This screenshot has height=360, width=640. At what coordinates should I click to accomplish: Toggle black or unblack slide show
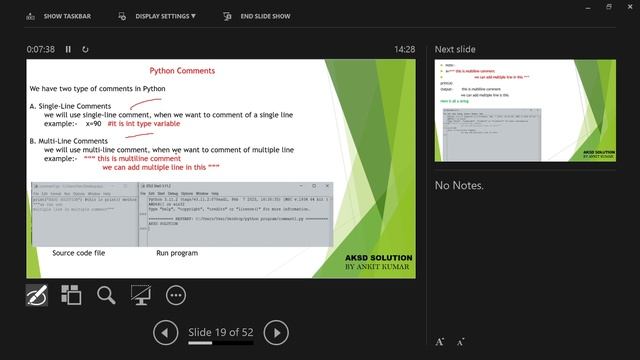[x=141, y=295]
